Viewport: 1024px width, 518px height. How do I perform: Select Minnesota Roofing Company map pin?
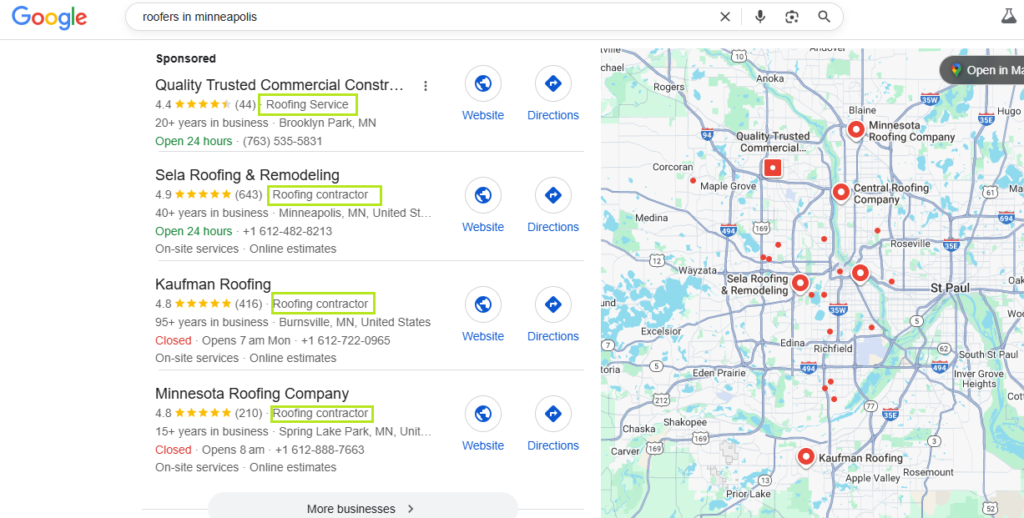[x=856, y=129]
